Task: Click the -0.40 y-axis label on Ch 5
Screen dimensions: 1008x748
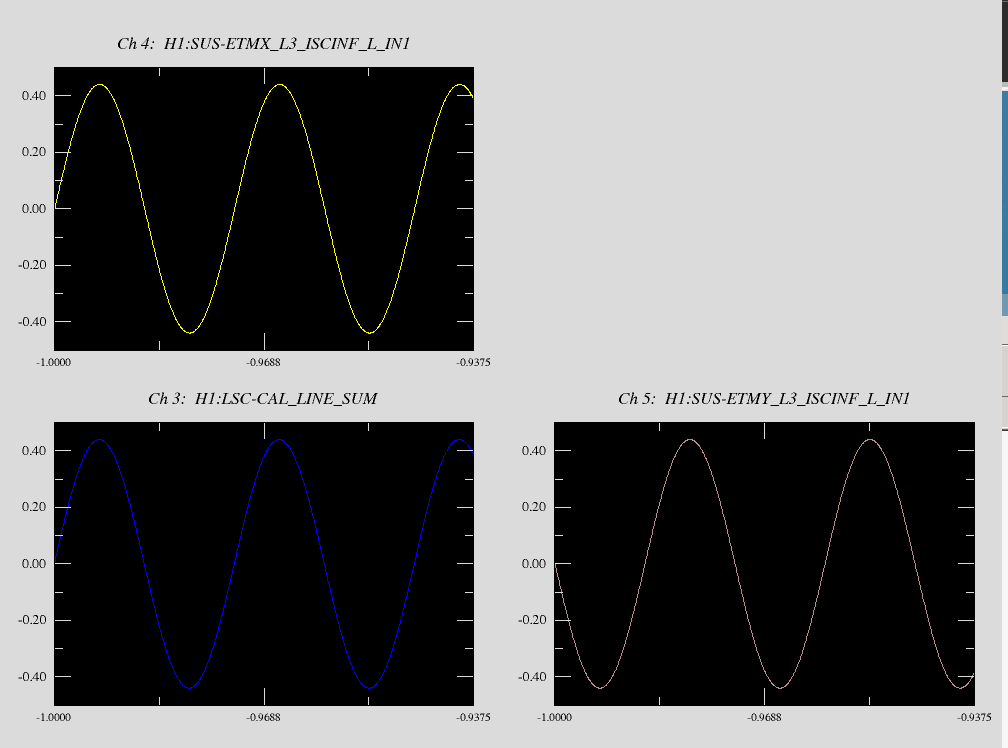Action: coord(532,677)
